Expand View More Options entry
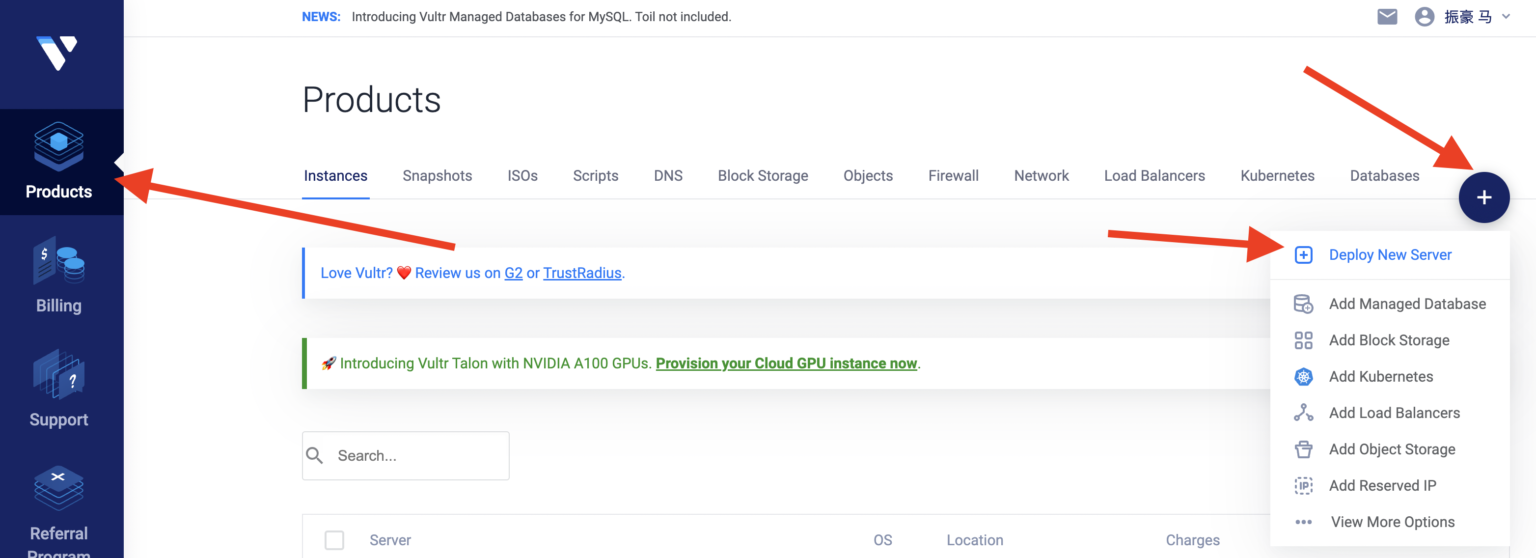This screenshot has width=1536, height=558. click(x=1392, y=522)
